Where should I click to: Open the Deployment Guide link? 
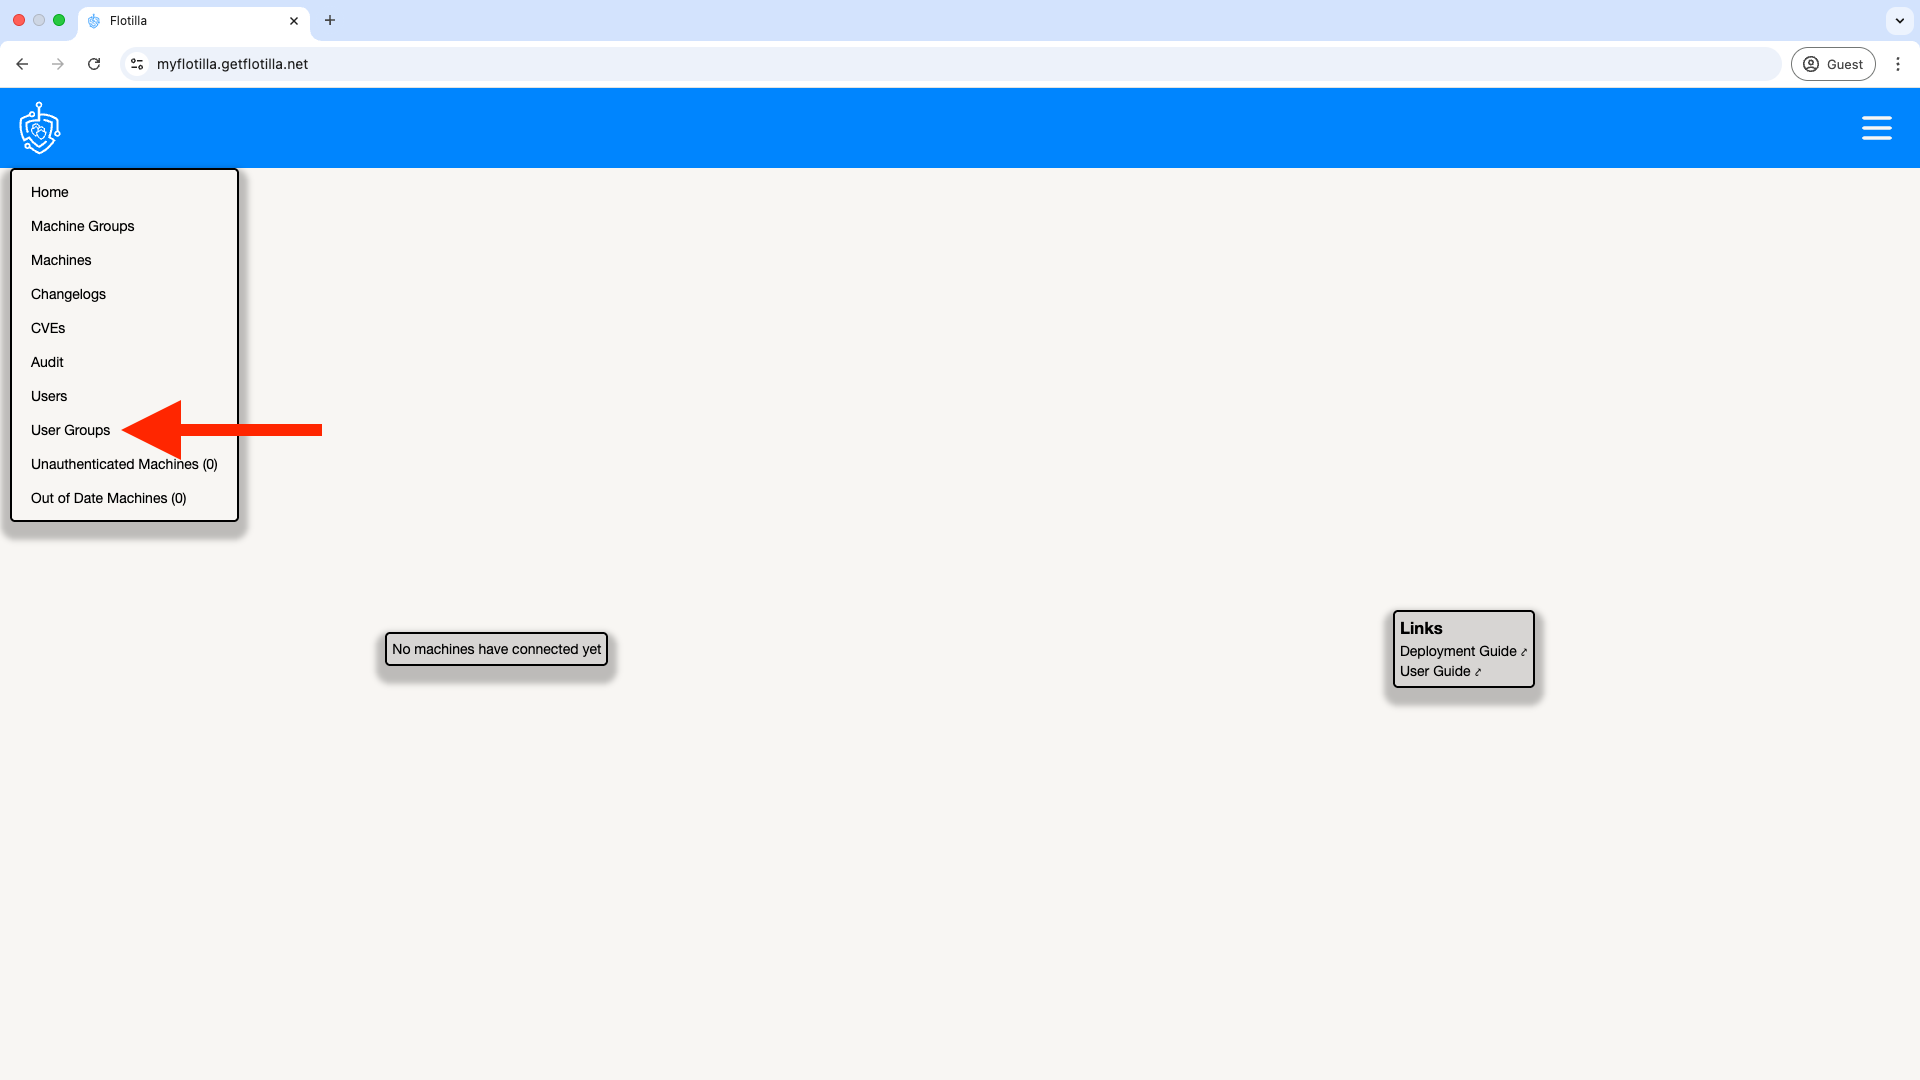[x=1458, y=651]
